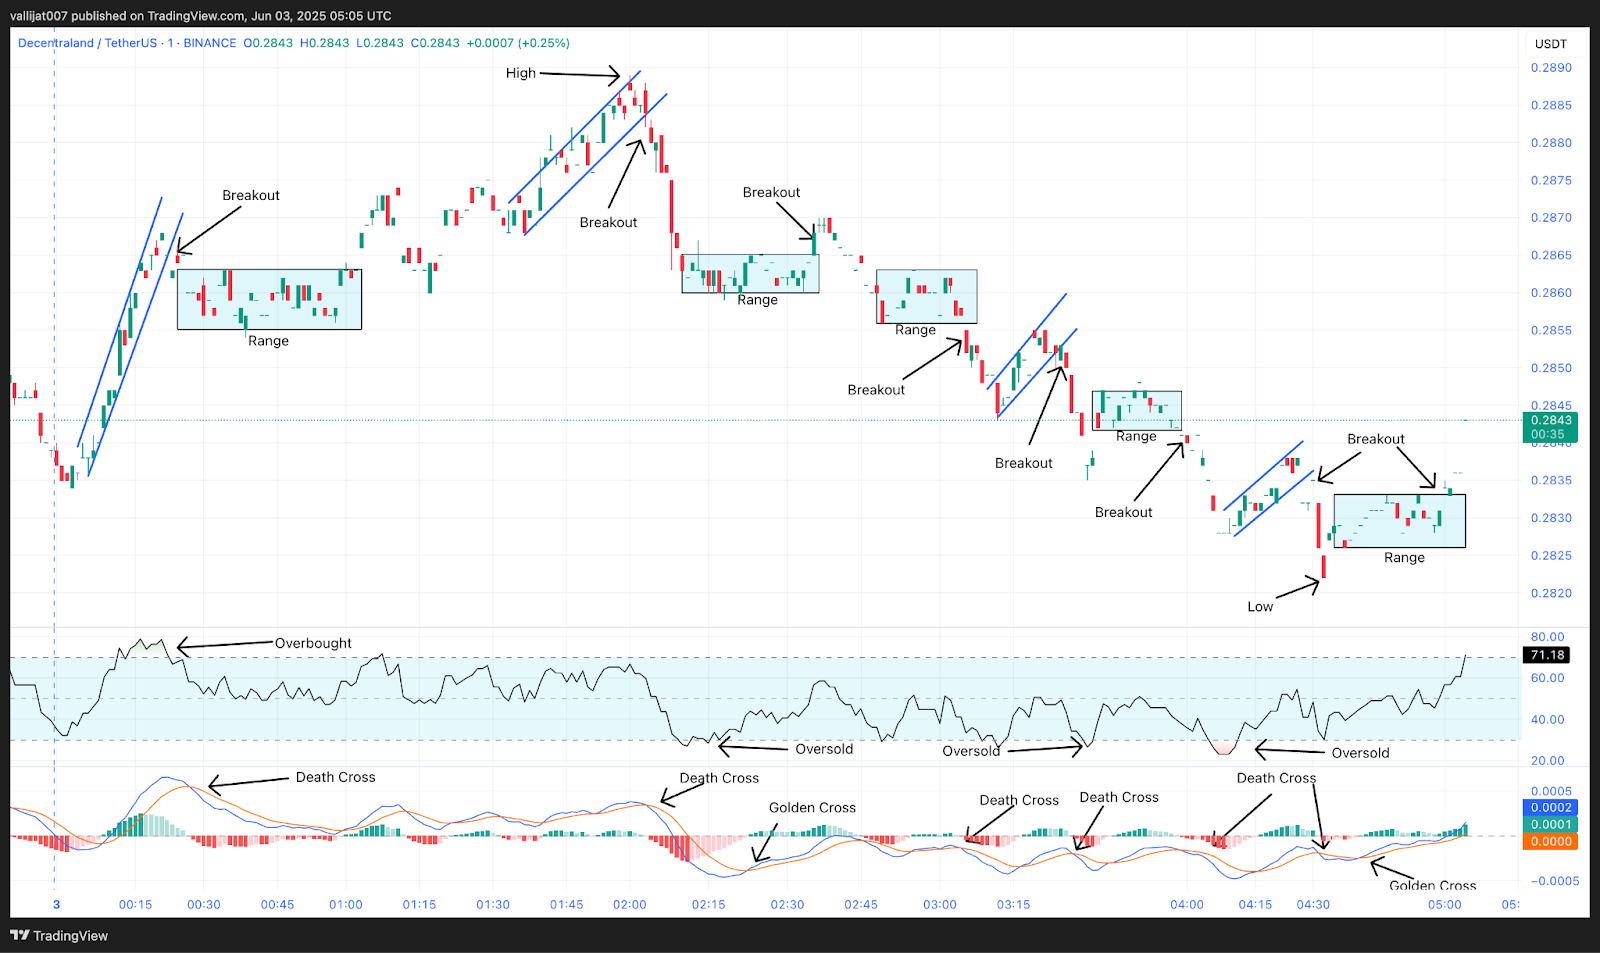Click the 01:30 time axis label
The image size is (1600, 953).
pyautogui.click(x=493, y=905)
